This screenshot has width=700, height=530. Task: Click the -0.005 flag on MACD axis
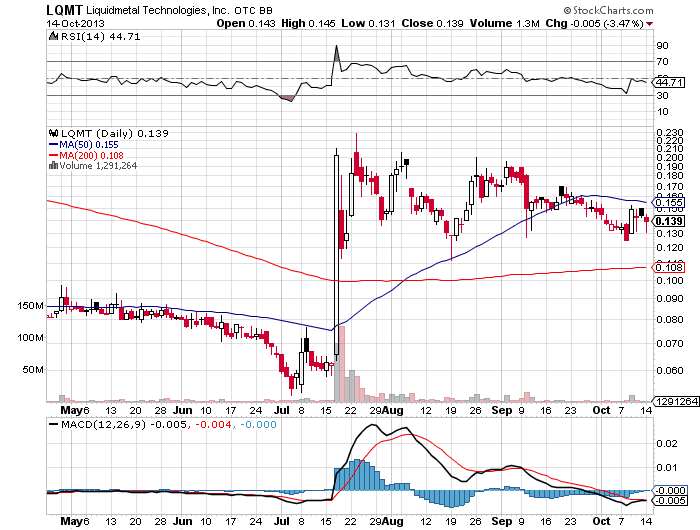pyautogui.click(x=669, y=501)
